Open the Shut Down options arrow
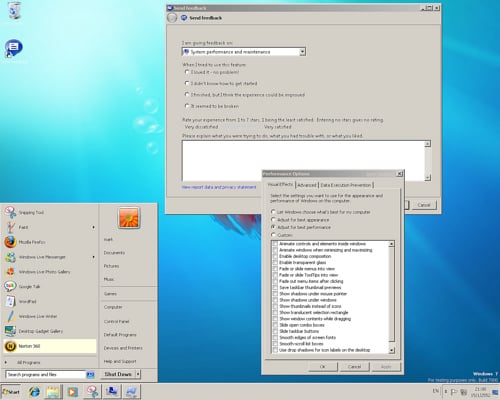This screenshot has width=500, height=400. click(138, 374)
